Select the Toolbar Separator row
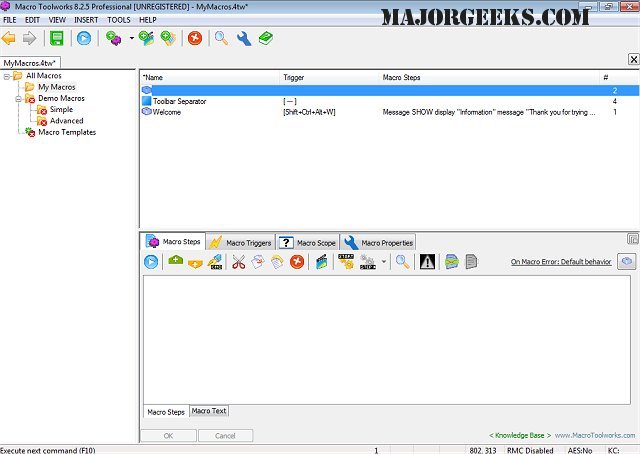This screenshot has width=640, height=454. 390,101
